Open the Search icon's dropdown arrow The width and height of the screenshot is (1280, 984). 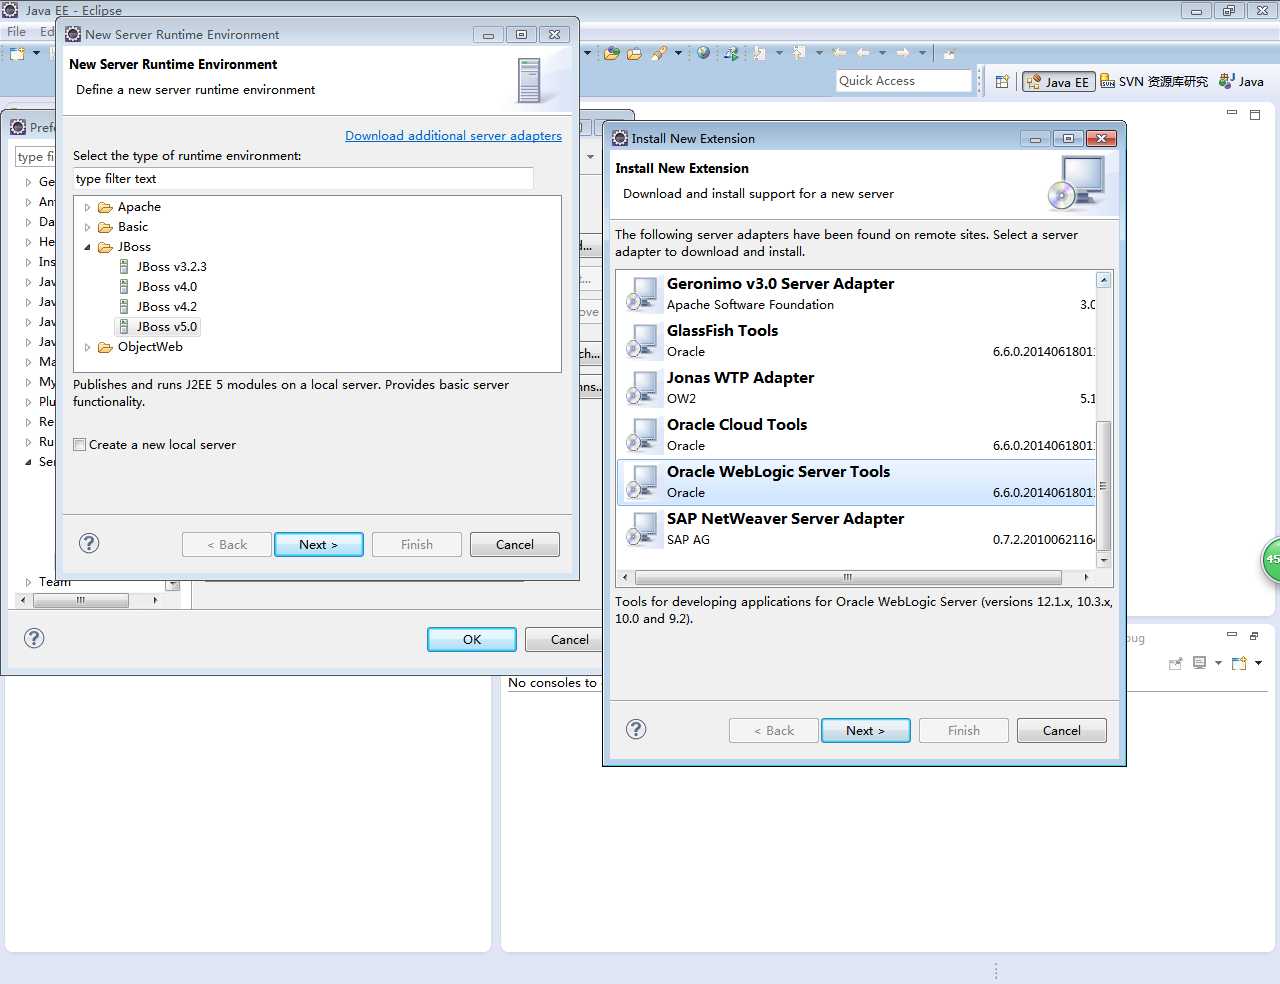pos(678,53)
